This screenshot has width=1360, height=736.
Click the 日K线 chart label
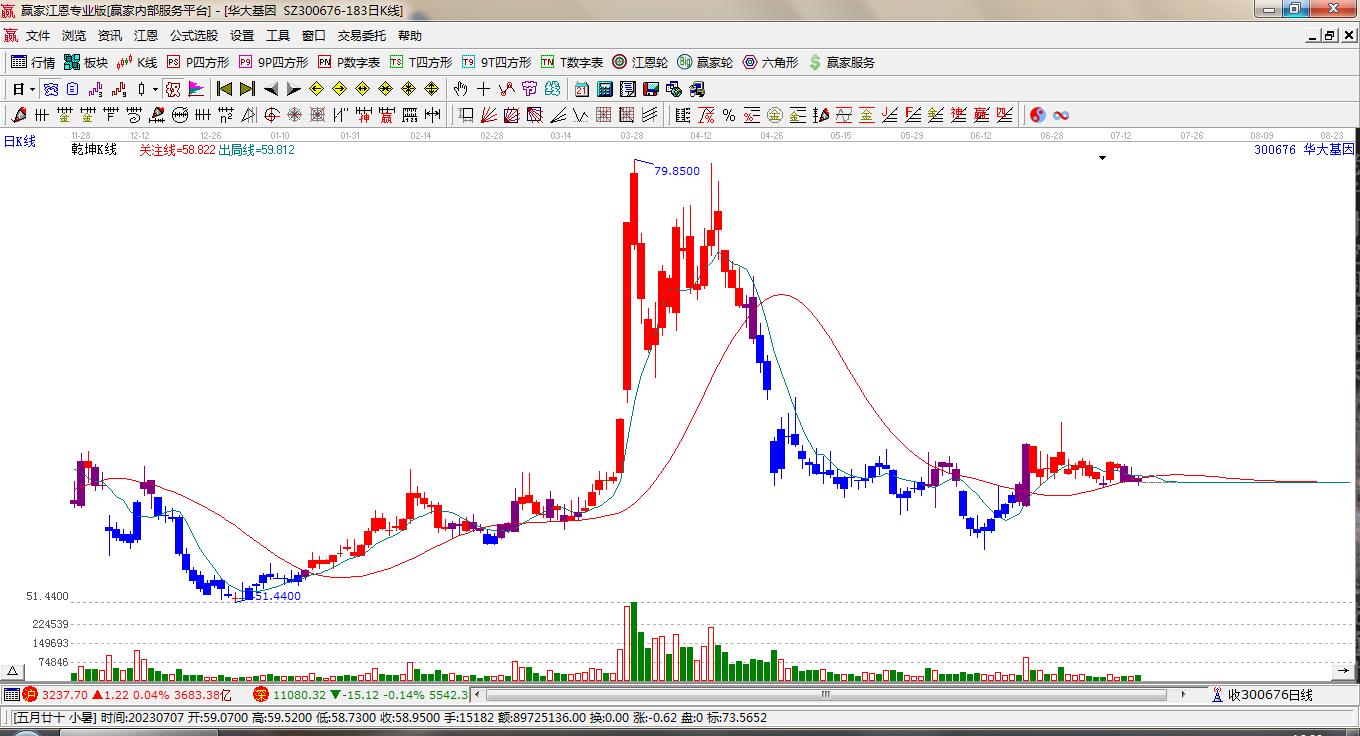(20, 142)
